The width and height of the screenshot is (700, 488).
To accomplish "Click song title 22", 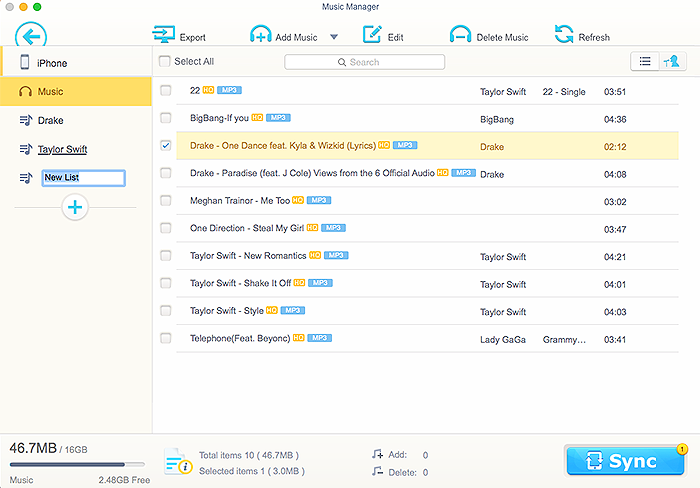I will pyautogui.click(x=195, y=91).
